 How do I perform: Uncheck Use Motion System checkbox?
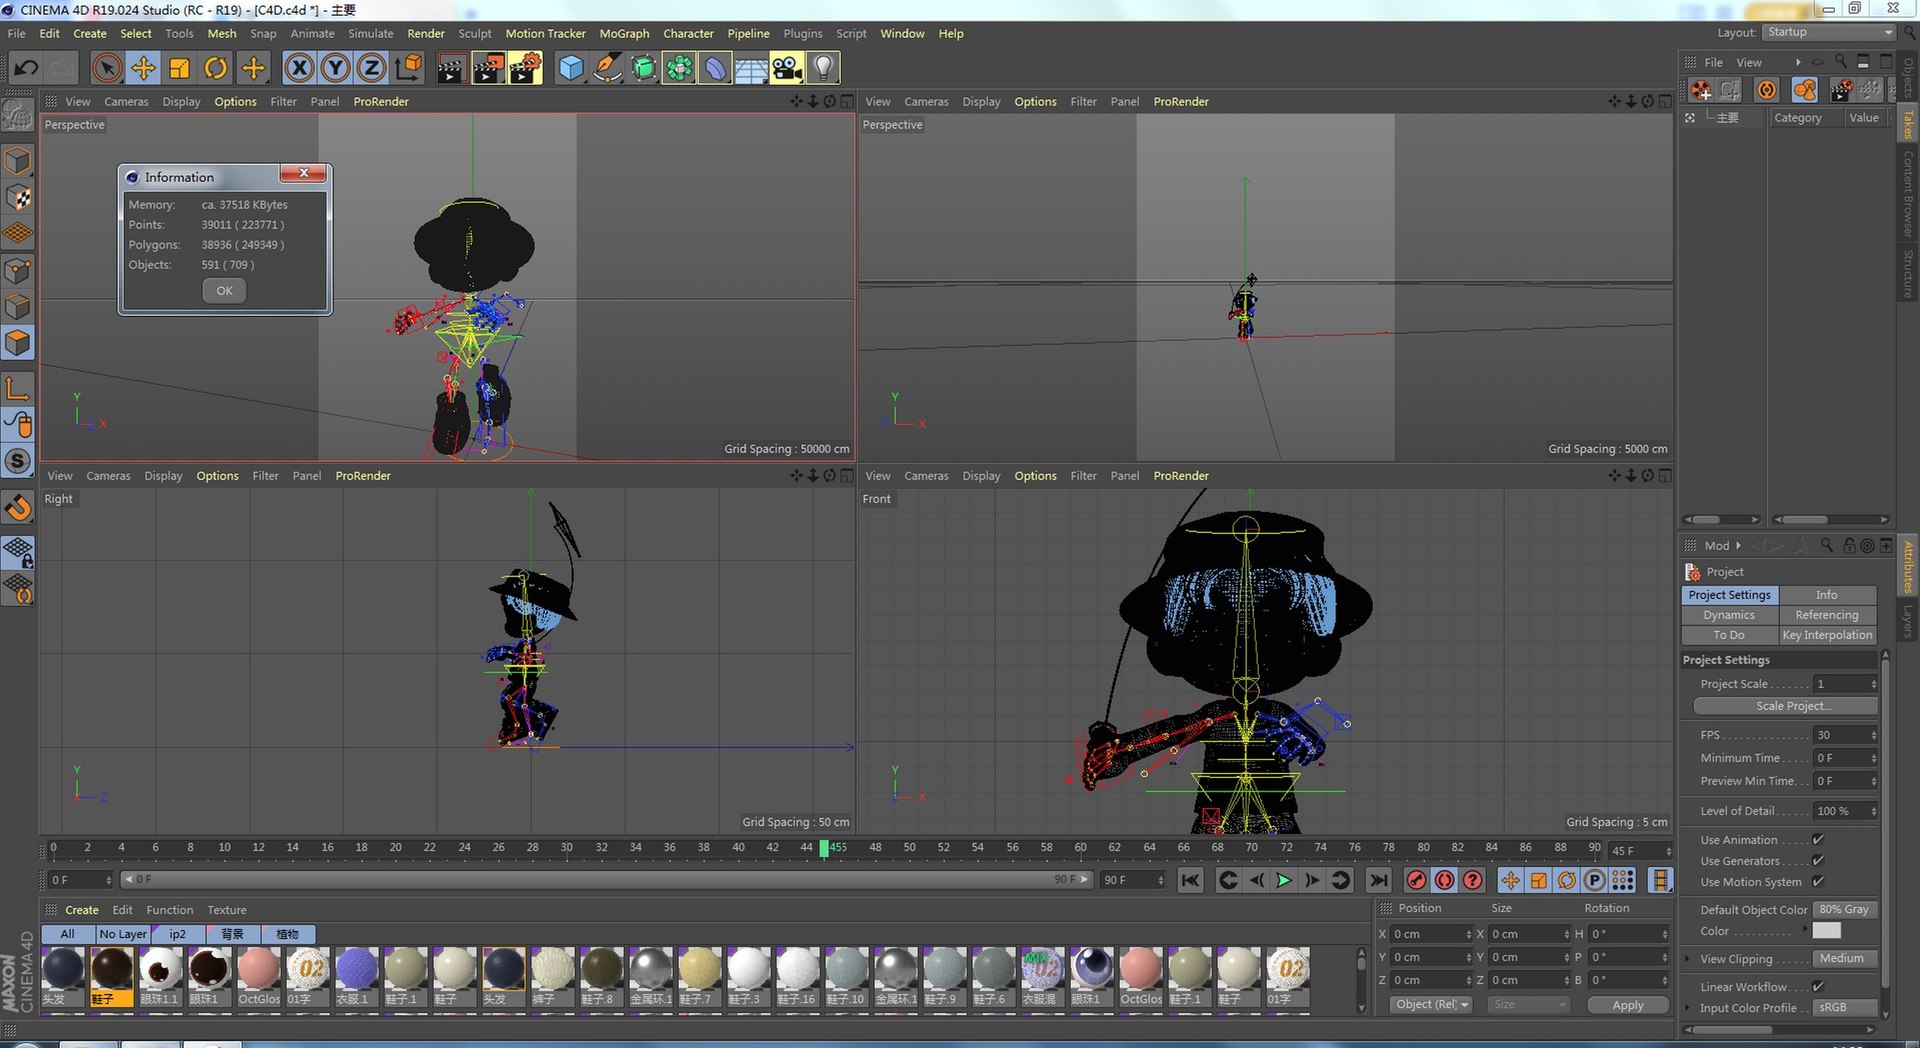point(1818,882)
